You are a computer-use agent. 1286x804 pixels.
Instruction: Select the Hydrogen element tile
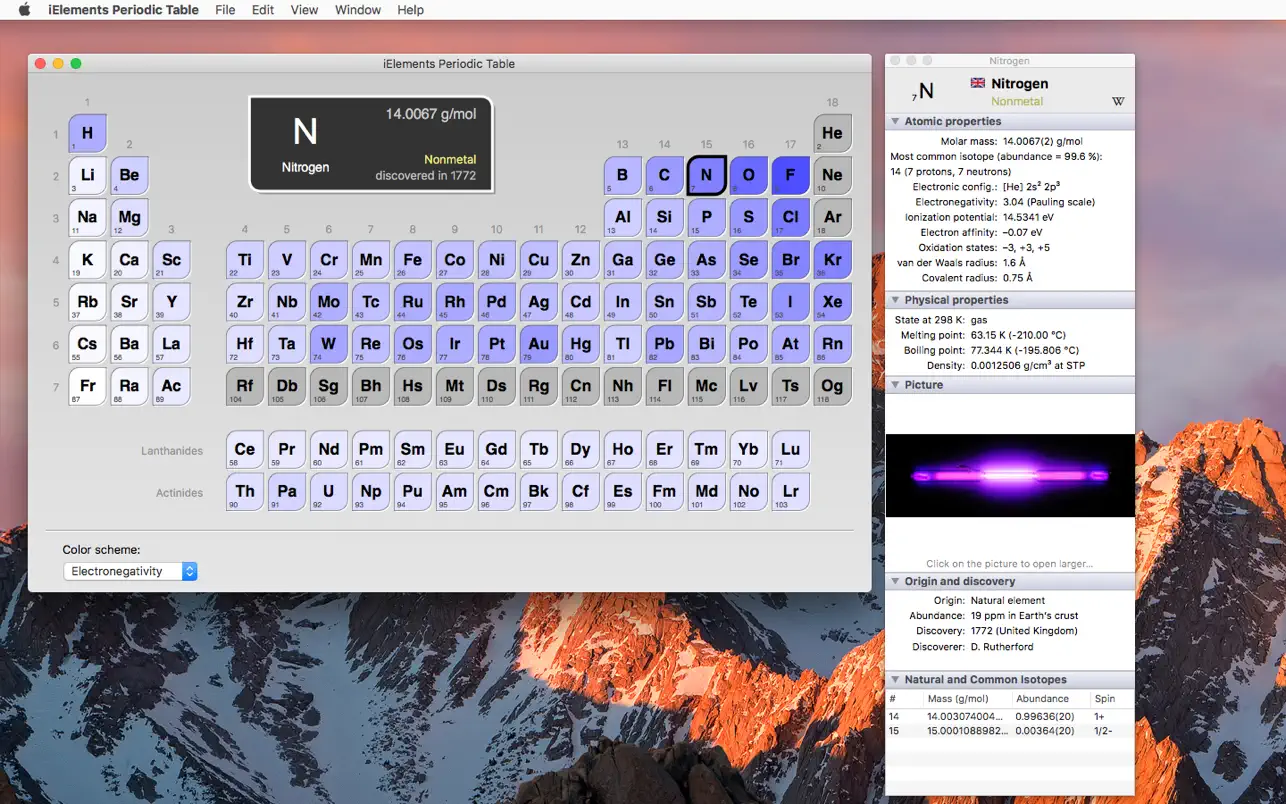pos(86,133)
